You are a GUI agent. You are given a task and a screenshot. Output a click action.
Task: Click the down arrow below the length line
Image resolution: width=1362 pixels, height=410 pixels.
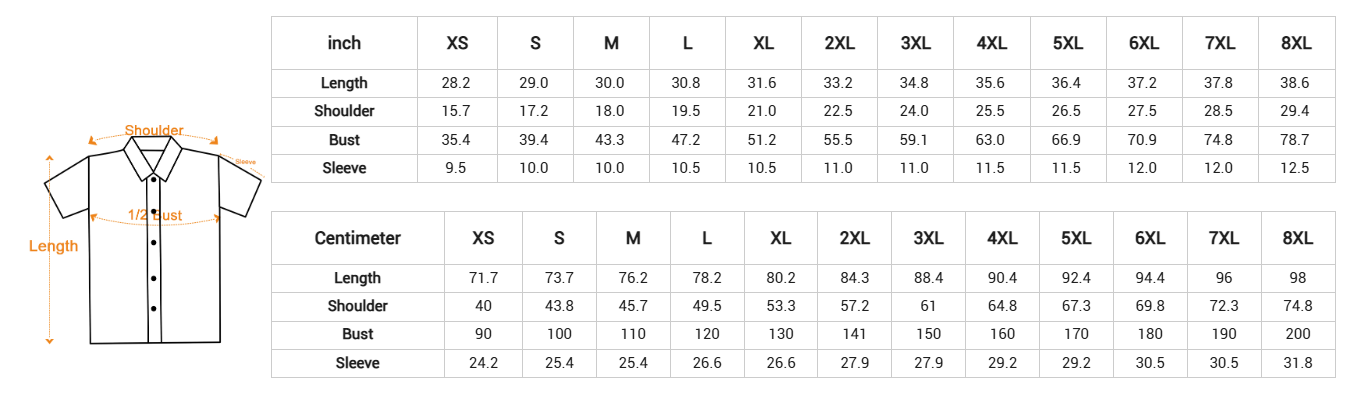pos(48,341)
